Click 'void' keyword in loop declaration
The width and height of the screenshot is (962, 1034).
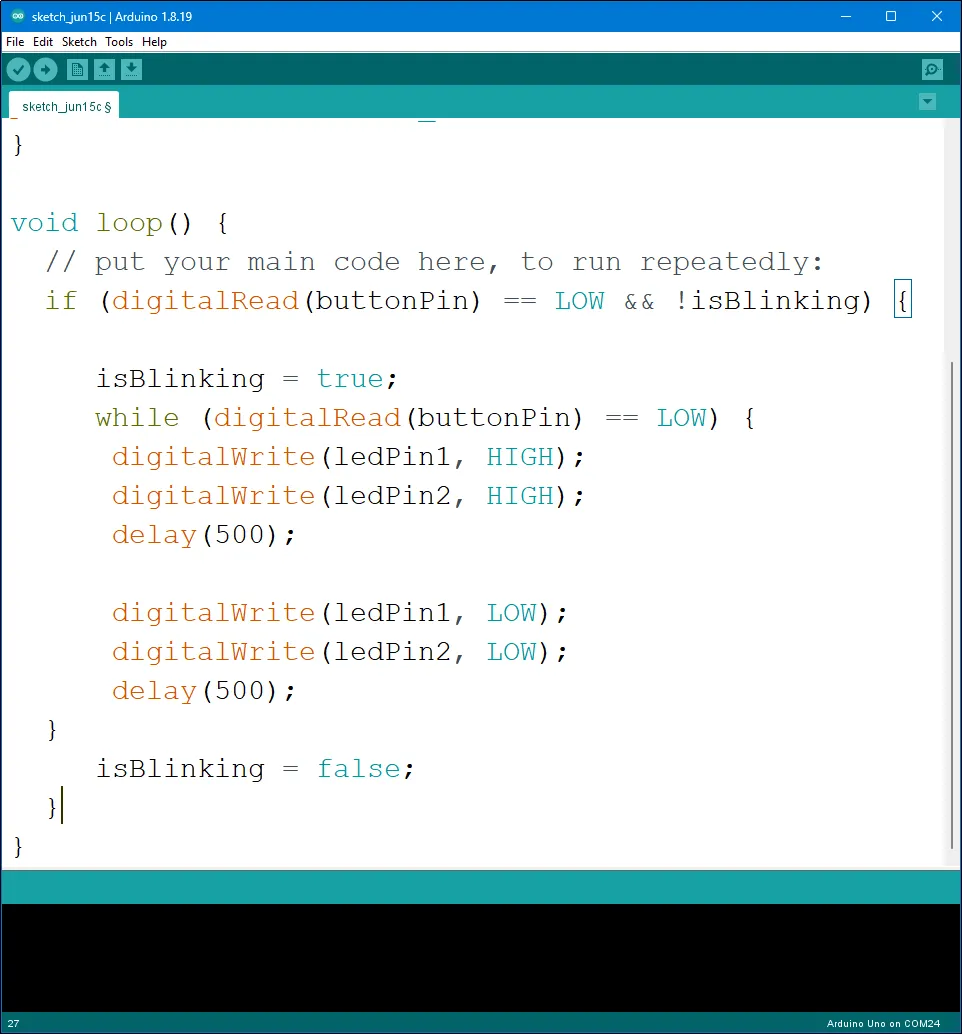44,223
